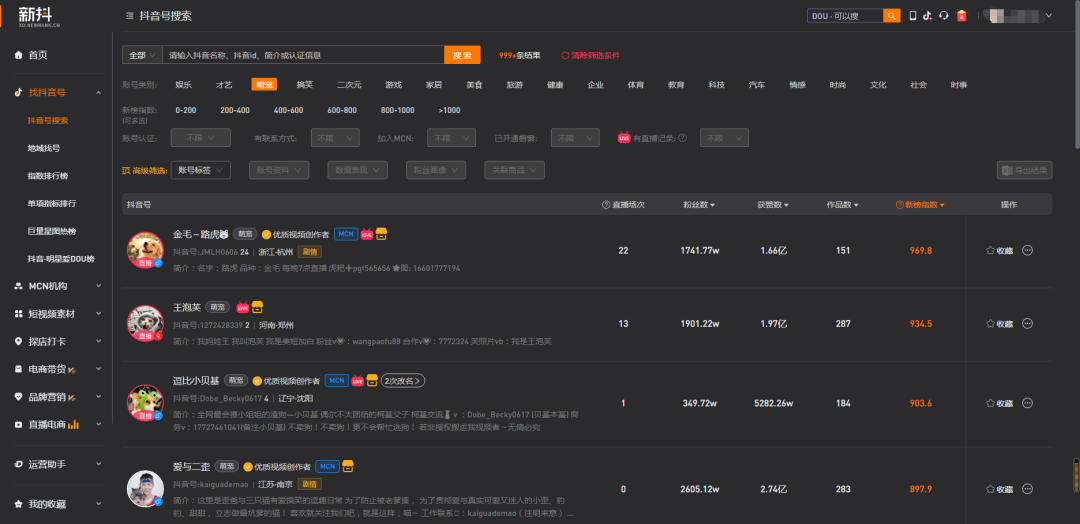Open more options for 逗比小贝基 row
Image resolution: width=1080 pixels, height=524 pixels.
pos(1027,404)
